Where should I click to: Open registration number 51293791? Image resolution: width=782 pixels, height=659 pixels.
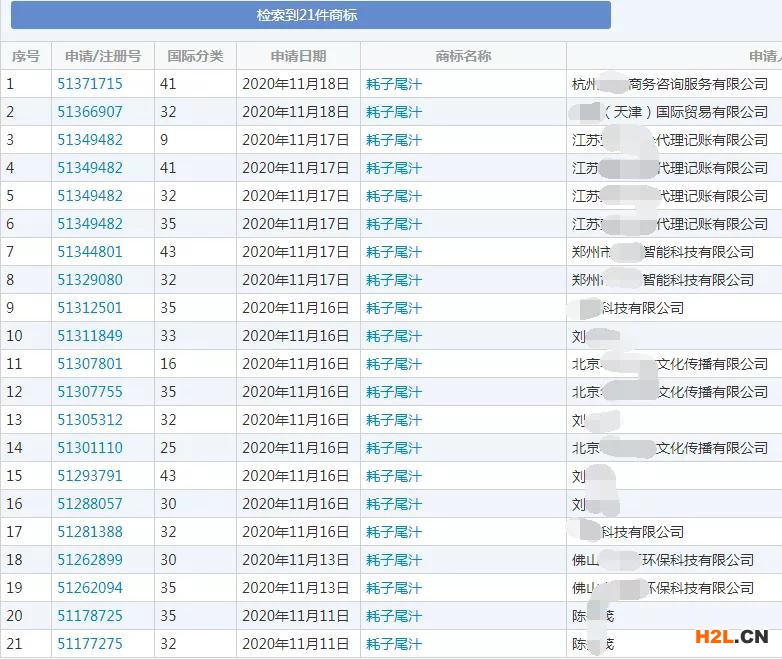[90, 475]
